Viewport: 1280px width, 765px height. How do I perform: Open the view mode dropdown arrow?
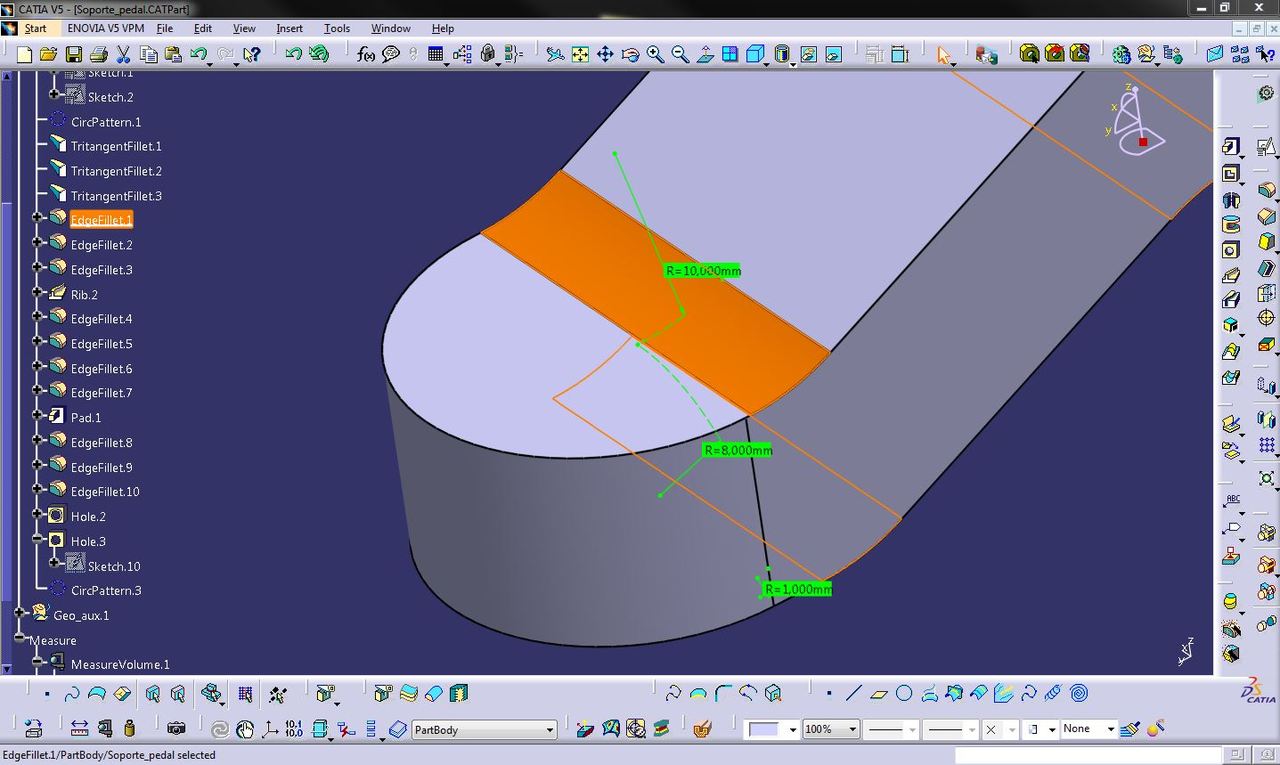point(792,63)
